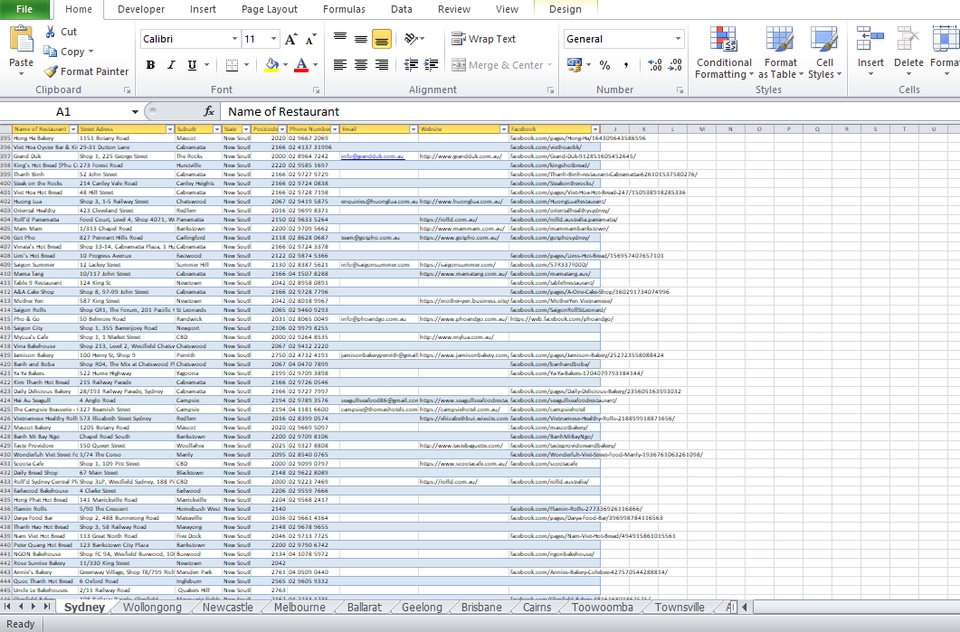The image size is (960, 632).
Task: Open the Name Box dropdown arrow
Action: point(135,111)
